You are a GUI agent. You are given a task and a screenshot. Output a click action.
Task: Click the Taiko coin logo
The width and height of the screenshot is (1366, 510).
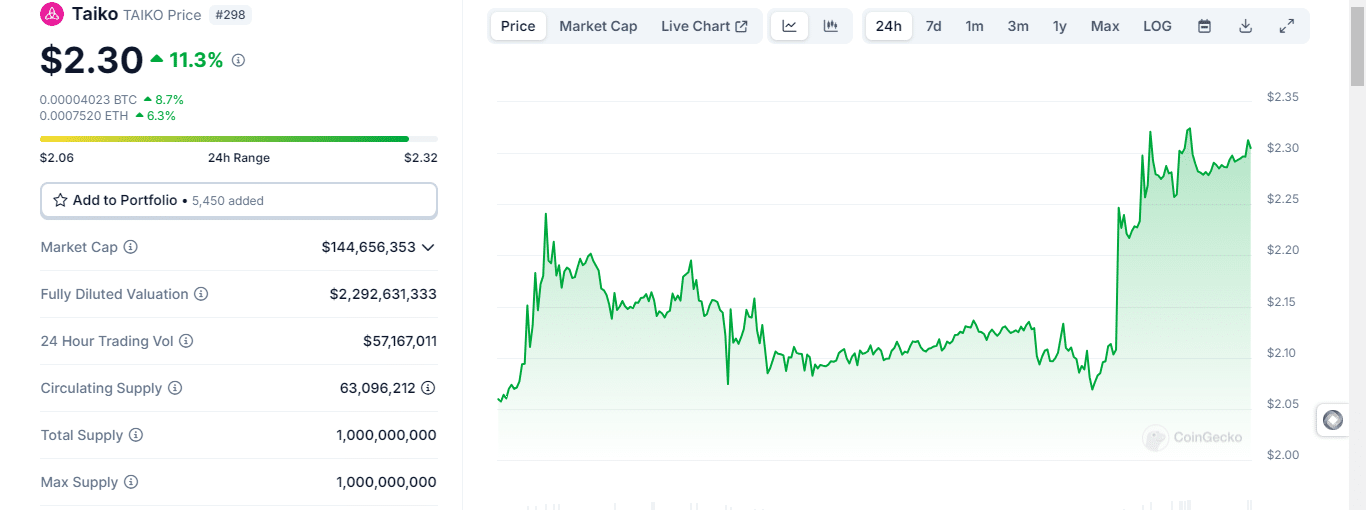(51, 14)
